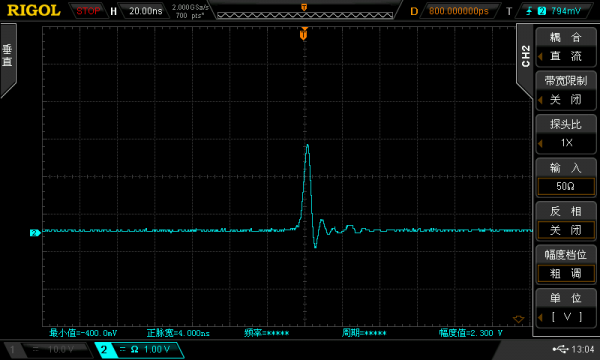Toggle the 幅度档位 coarse/fine adjustment
Screen dimensions: 600x360
click(x=566, y=264)
